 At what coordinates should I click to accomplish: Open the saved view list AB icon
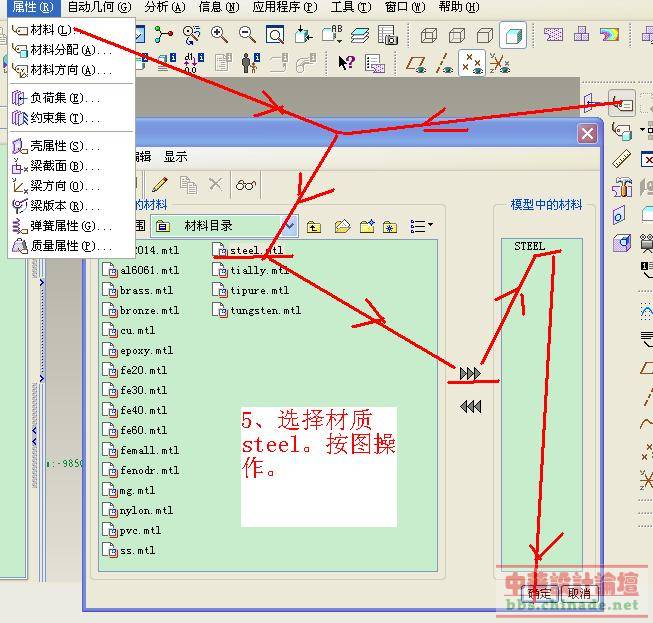pos(332,35)
